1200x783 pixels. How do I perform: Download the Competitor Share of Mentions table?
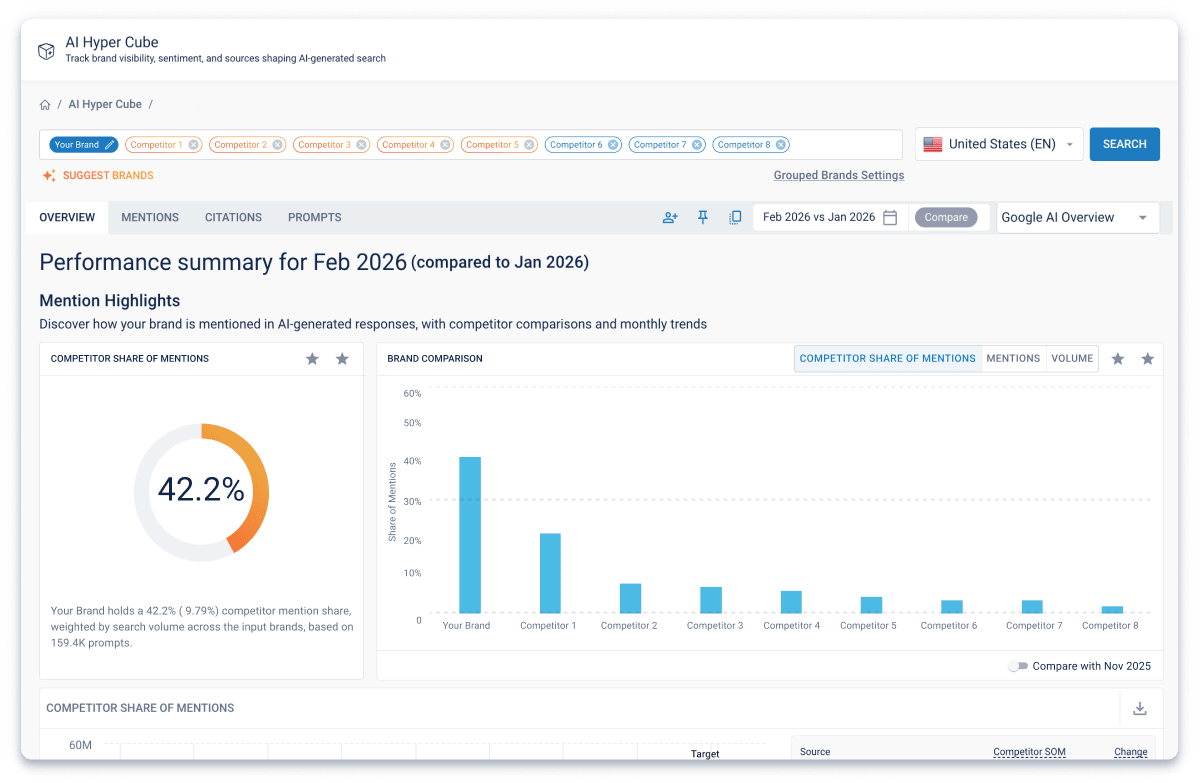(x=1140, y=709)
